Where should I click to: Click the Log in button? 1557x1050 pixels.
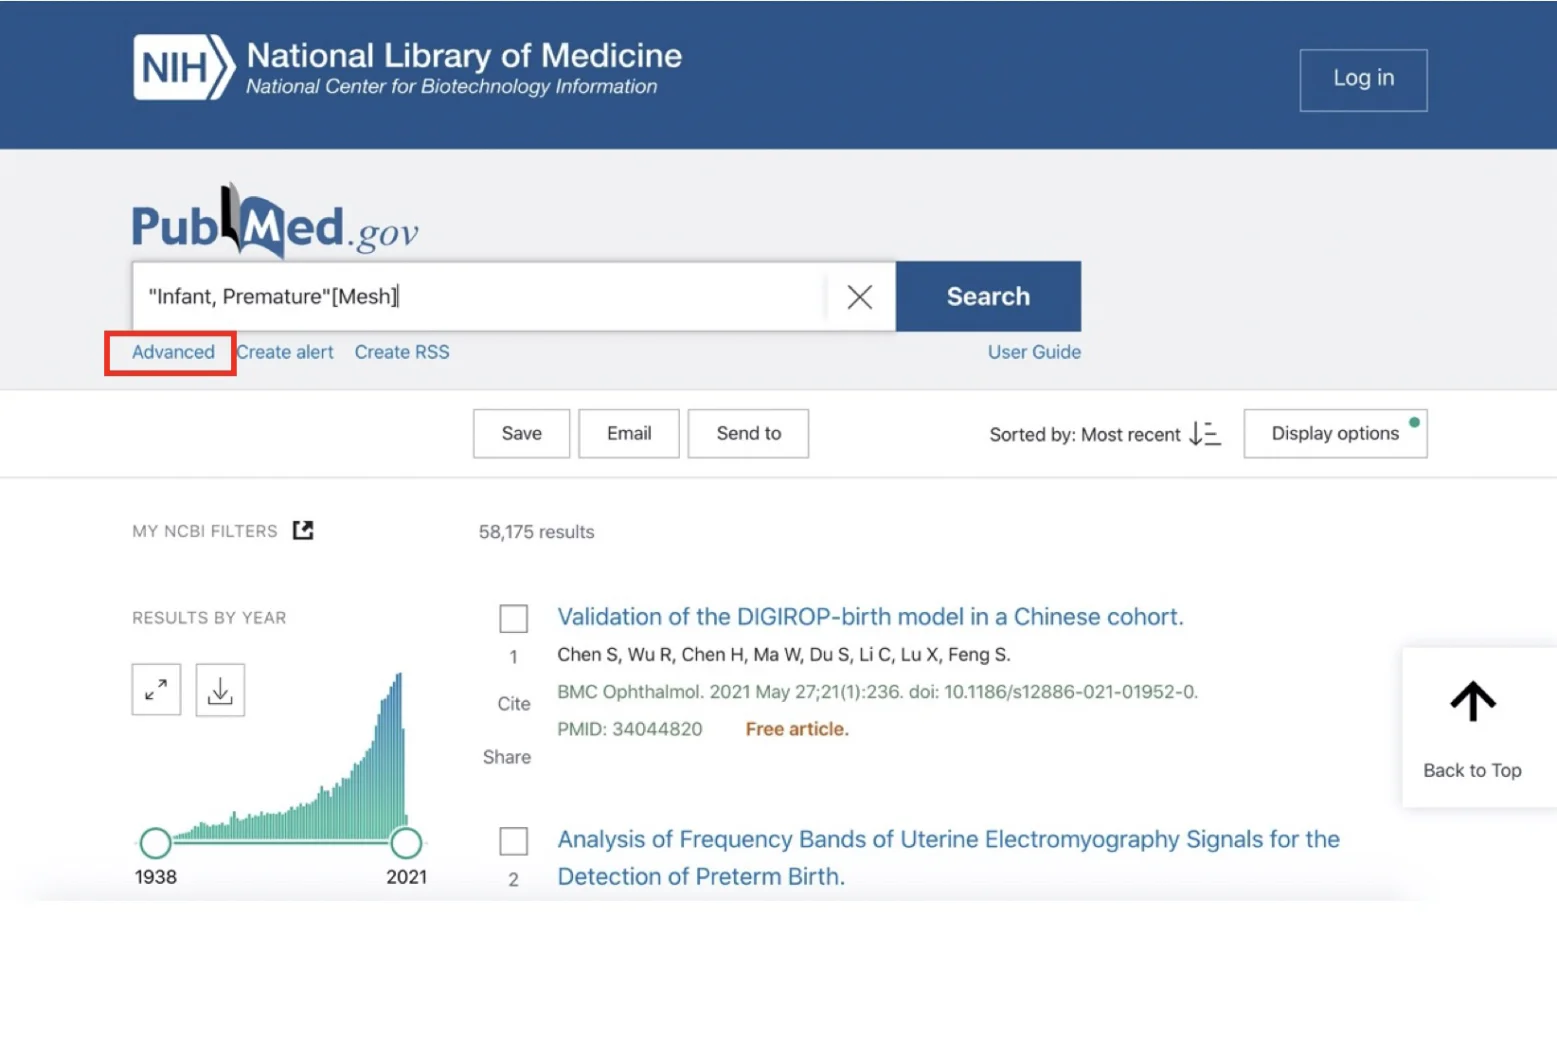tap(1362, 79)
